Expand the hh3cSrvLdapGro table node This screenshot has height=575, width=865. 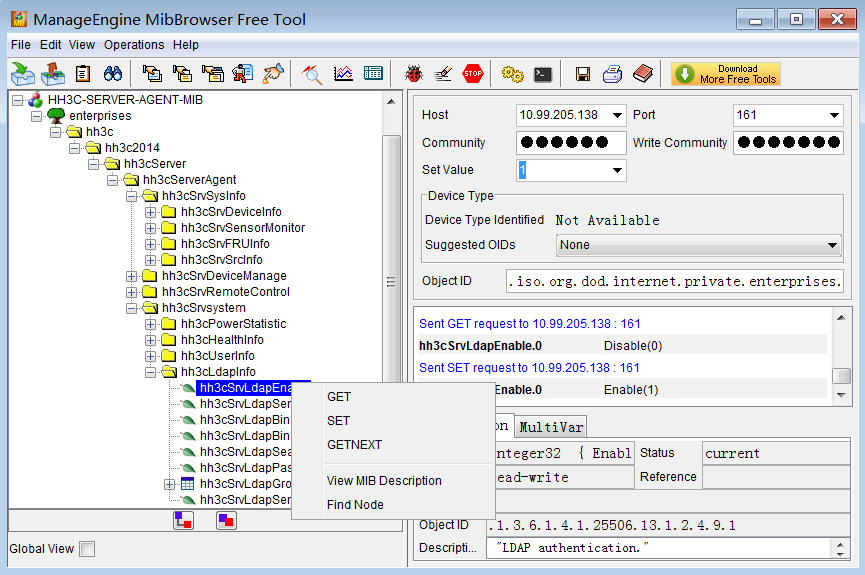coord(169,485)
